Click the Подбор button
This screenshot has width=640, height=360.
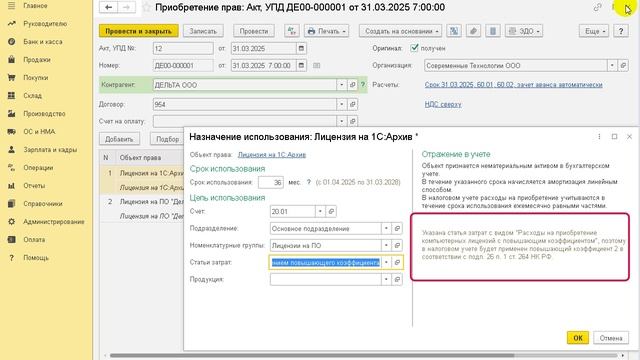[x=167, y=139]
